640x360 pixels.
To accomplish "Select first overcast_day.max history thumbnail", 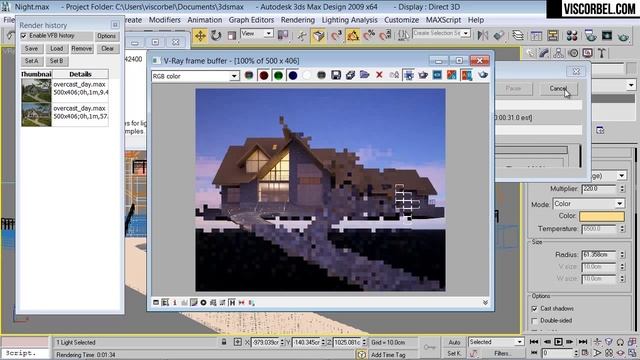I will pyautogui.click(x=36, y=90).
